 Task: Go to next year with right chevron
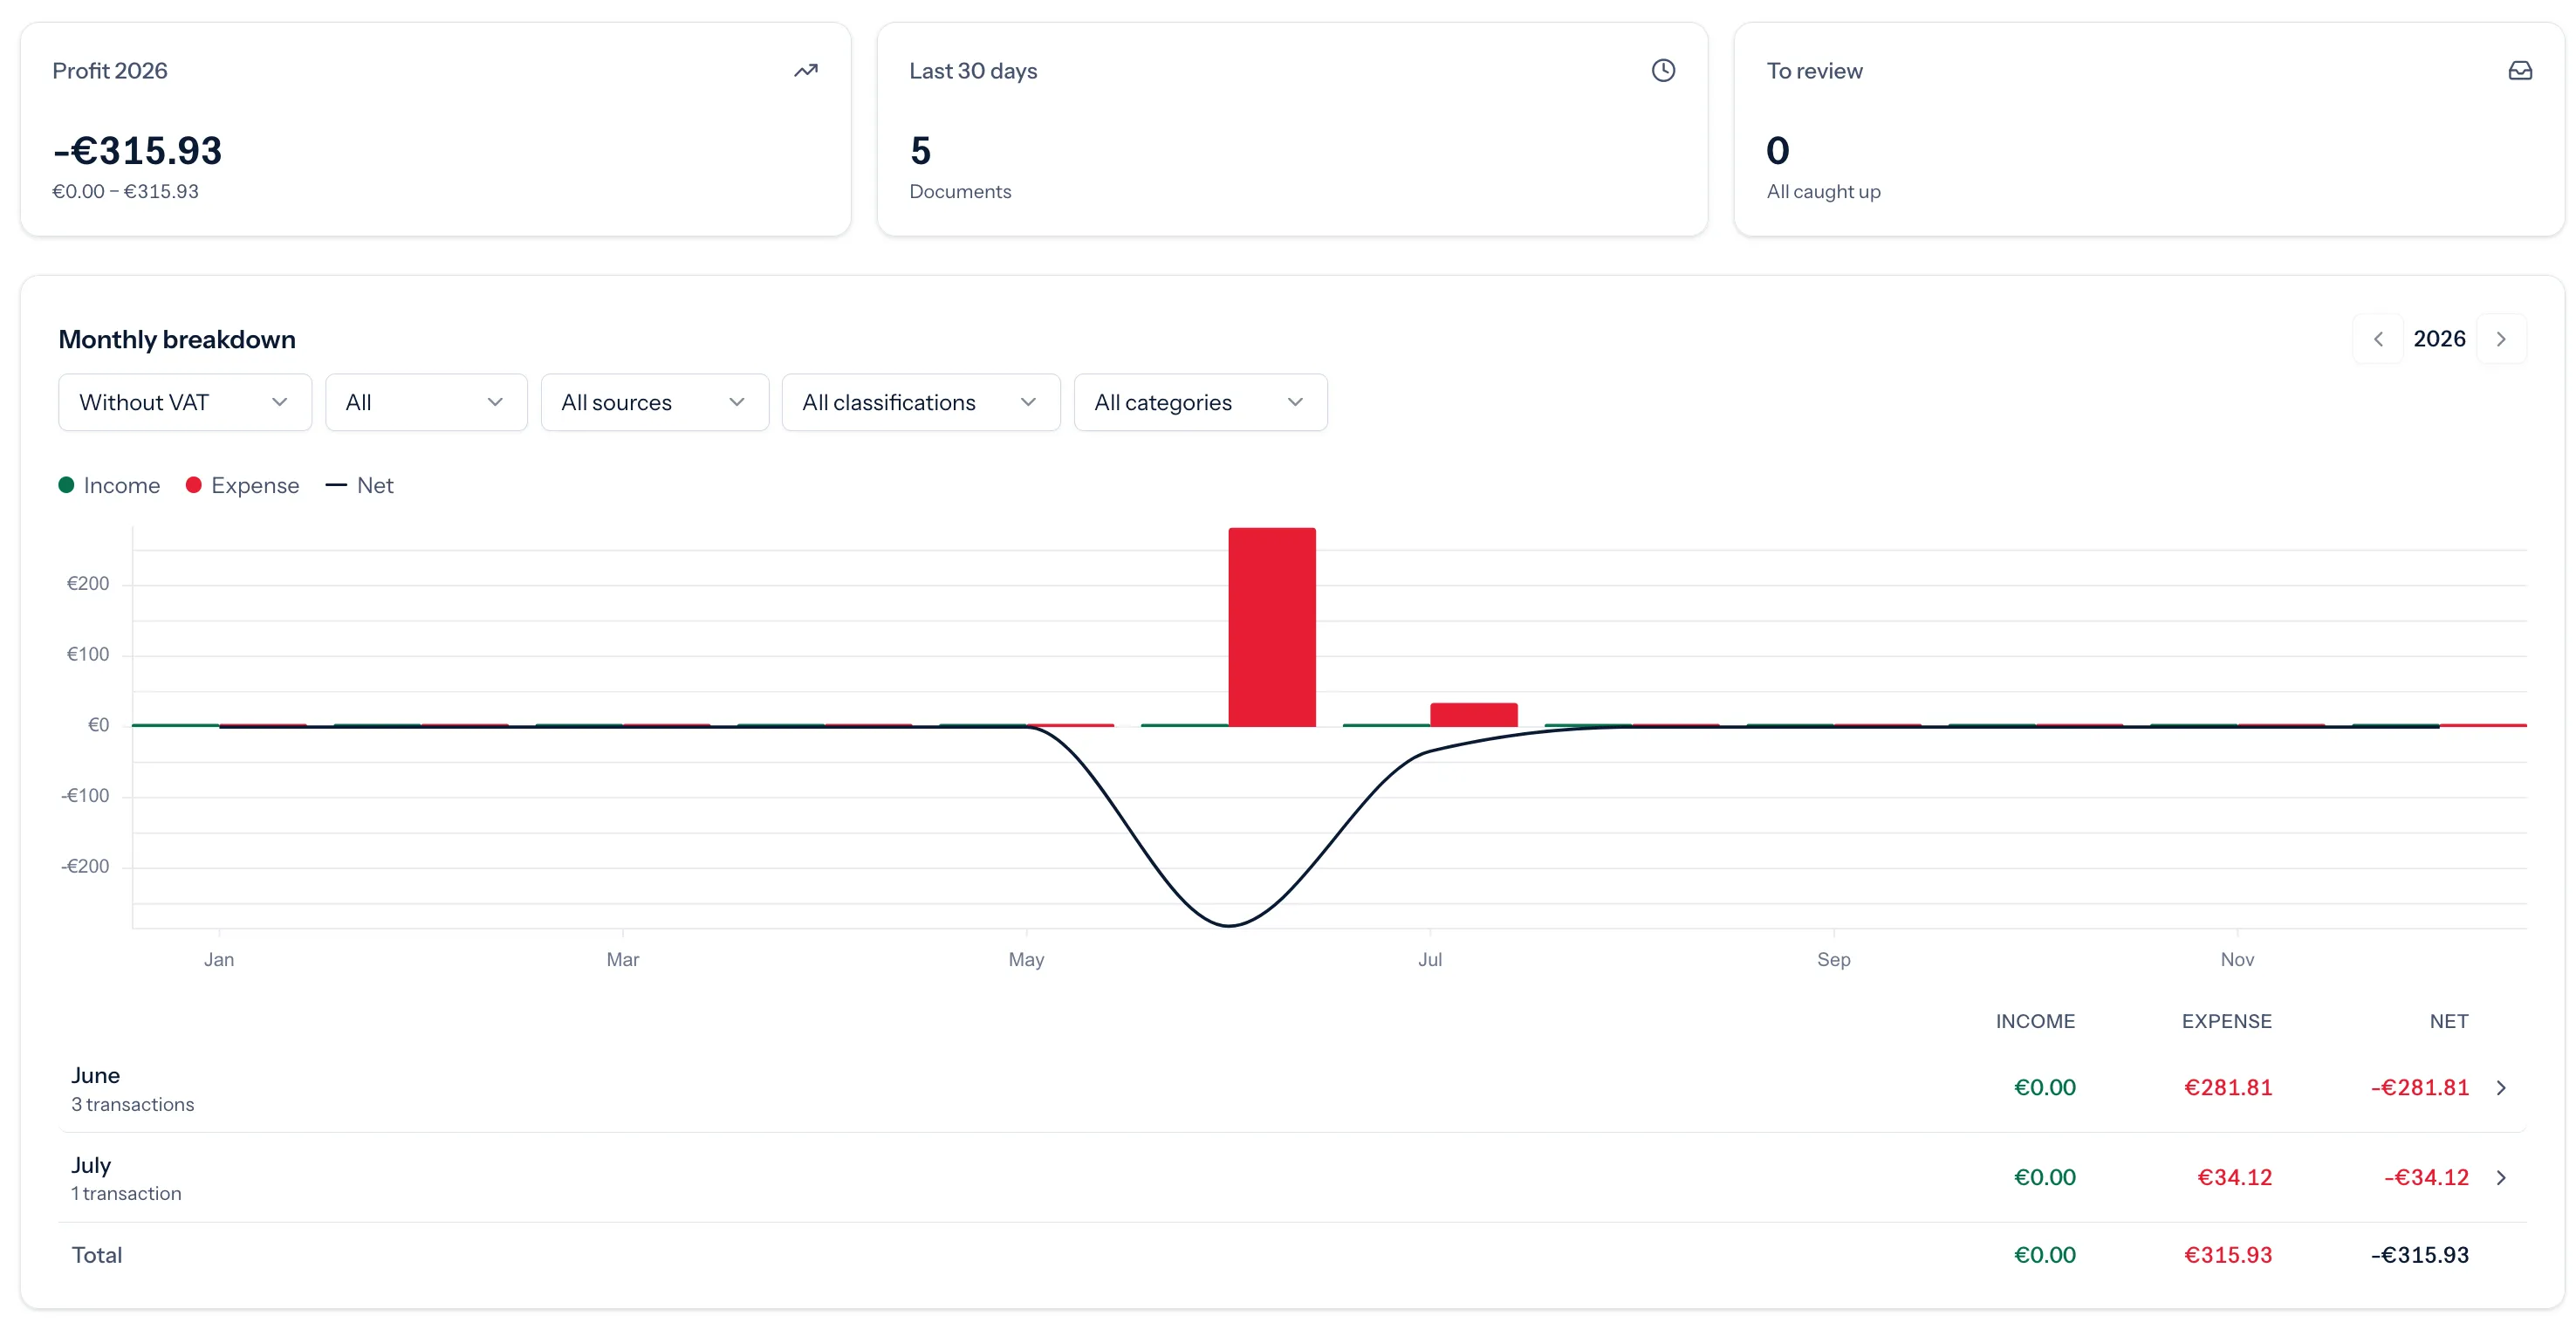[2500, 339]
